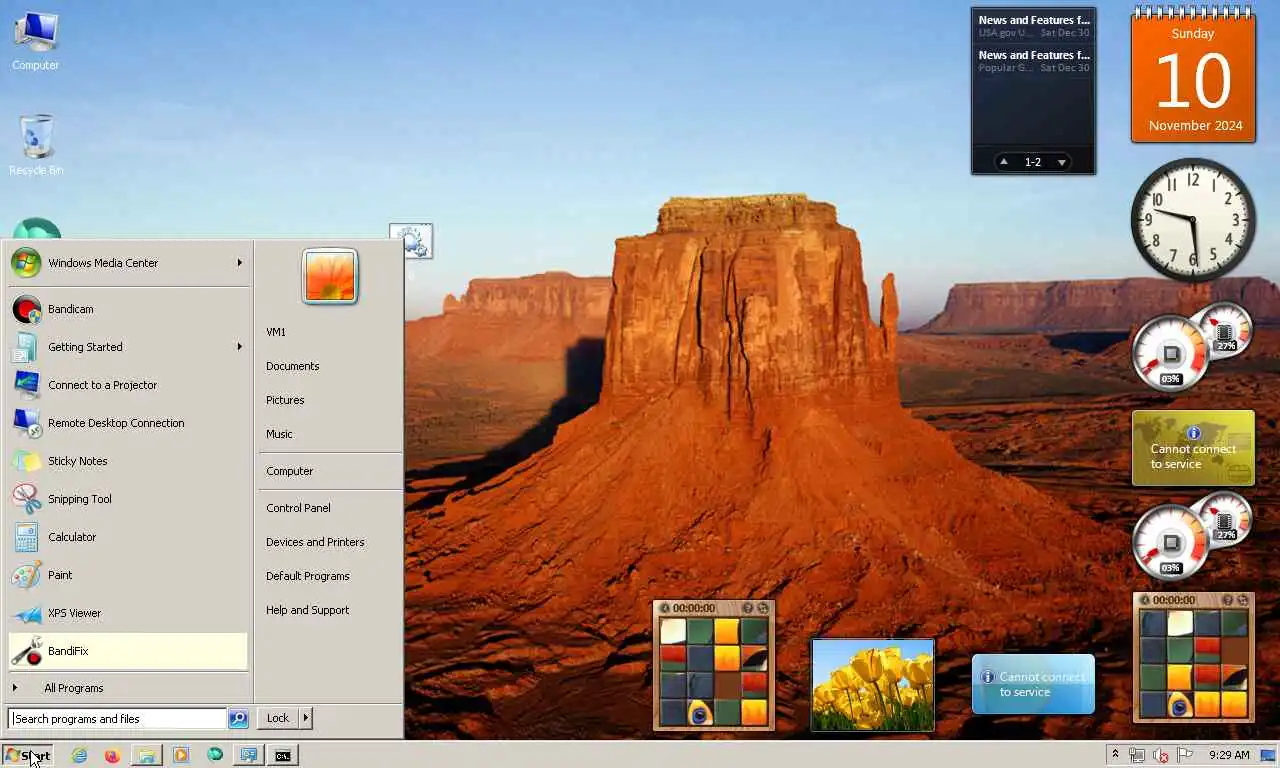1280x768 pixels.
Task: Launch Windows Media Player from the taskbar
Action: pyautogui.click(x=180, y=755)
